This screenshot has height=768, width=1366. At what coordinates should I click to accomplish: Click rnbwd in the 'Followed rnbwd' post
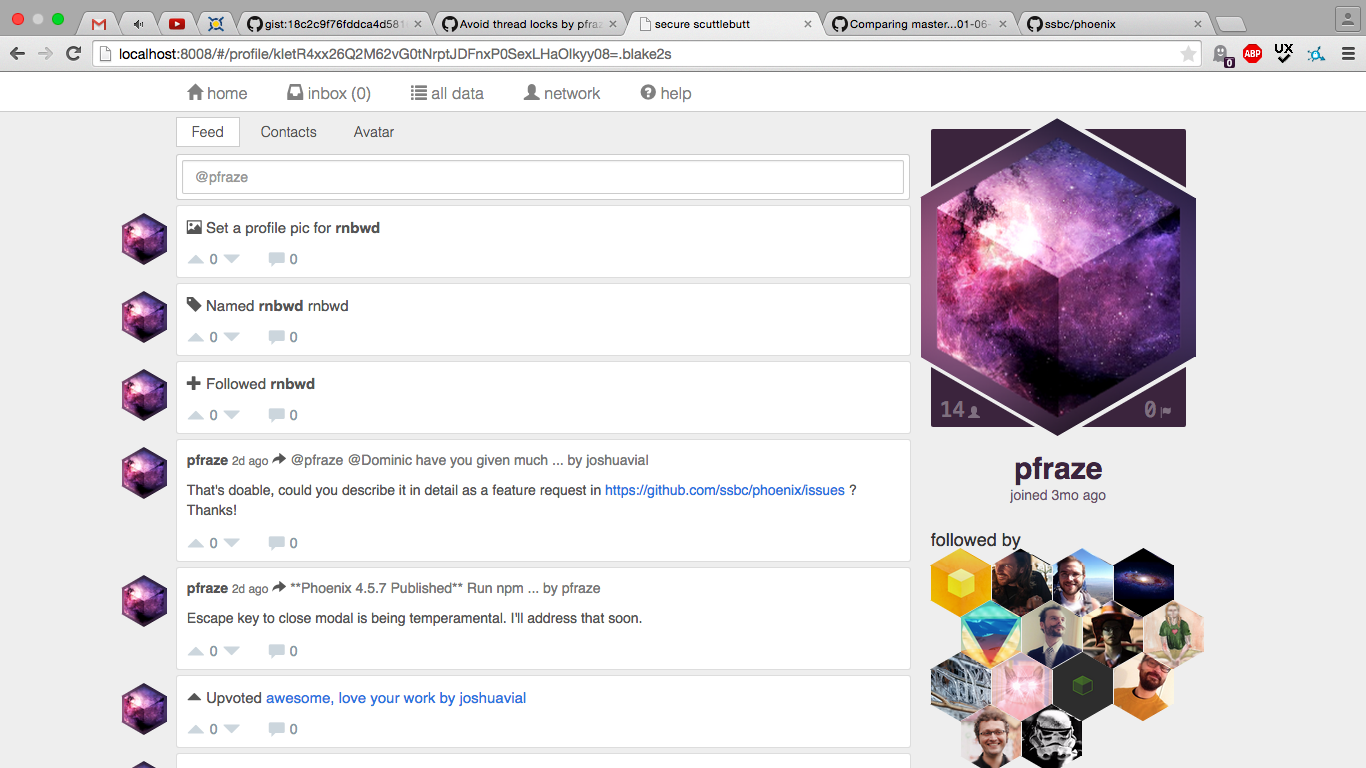[293, 384]
